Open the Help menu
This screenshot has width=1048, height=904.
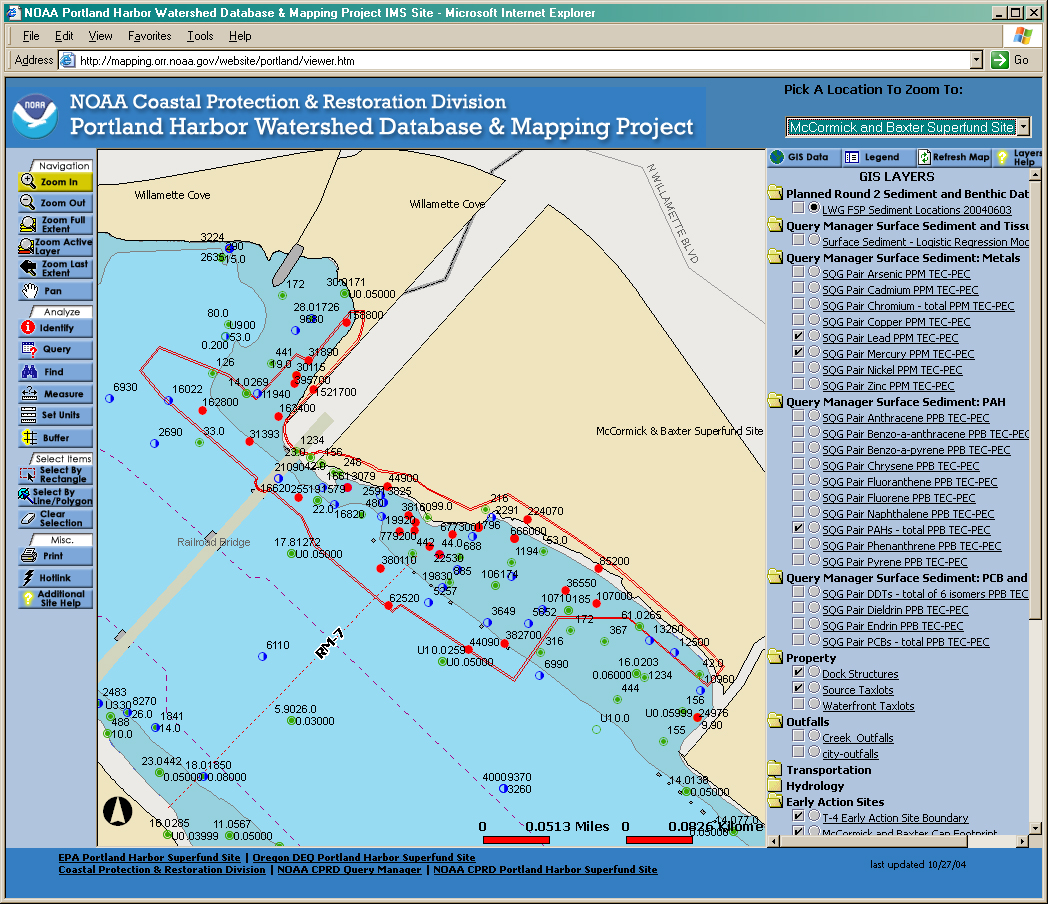tap(240, 36)
